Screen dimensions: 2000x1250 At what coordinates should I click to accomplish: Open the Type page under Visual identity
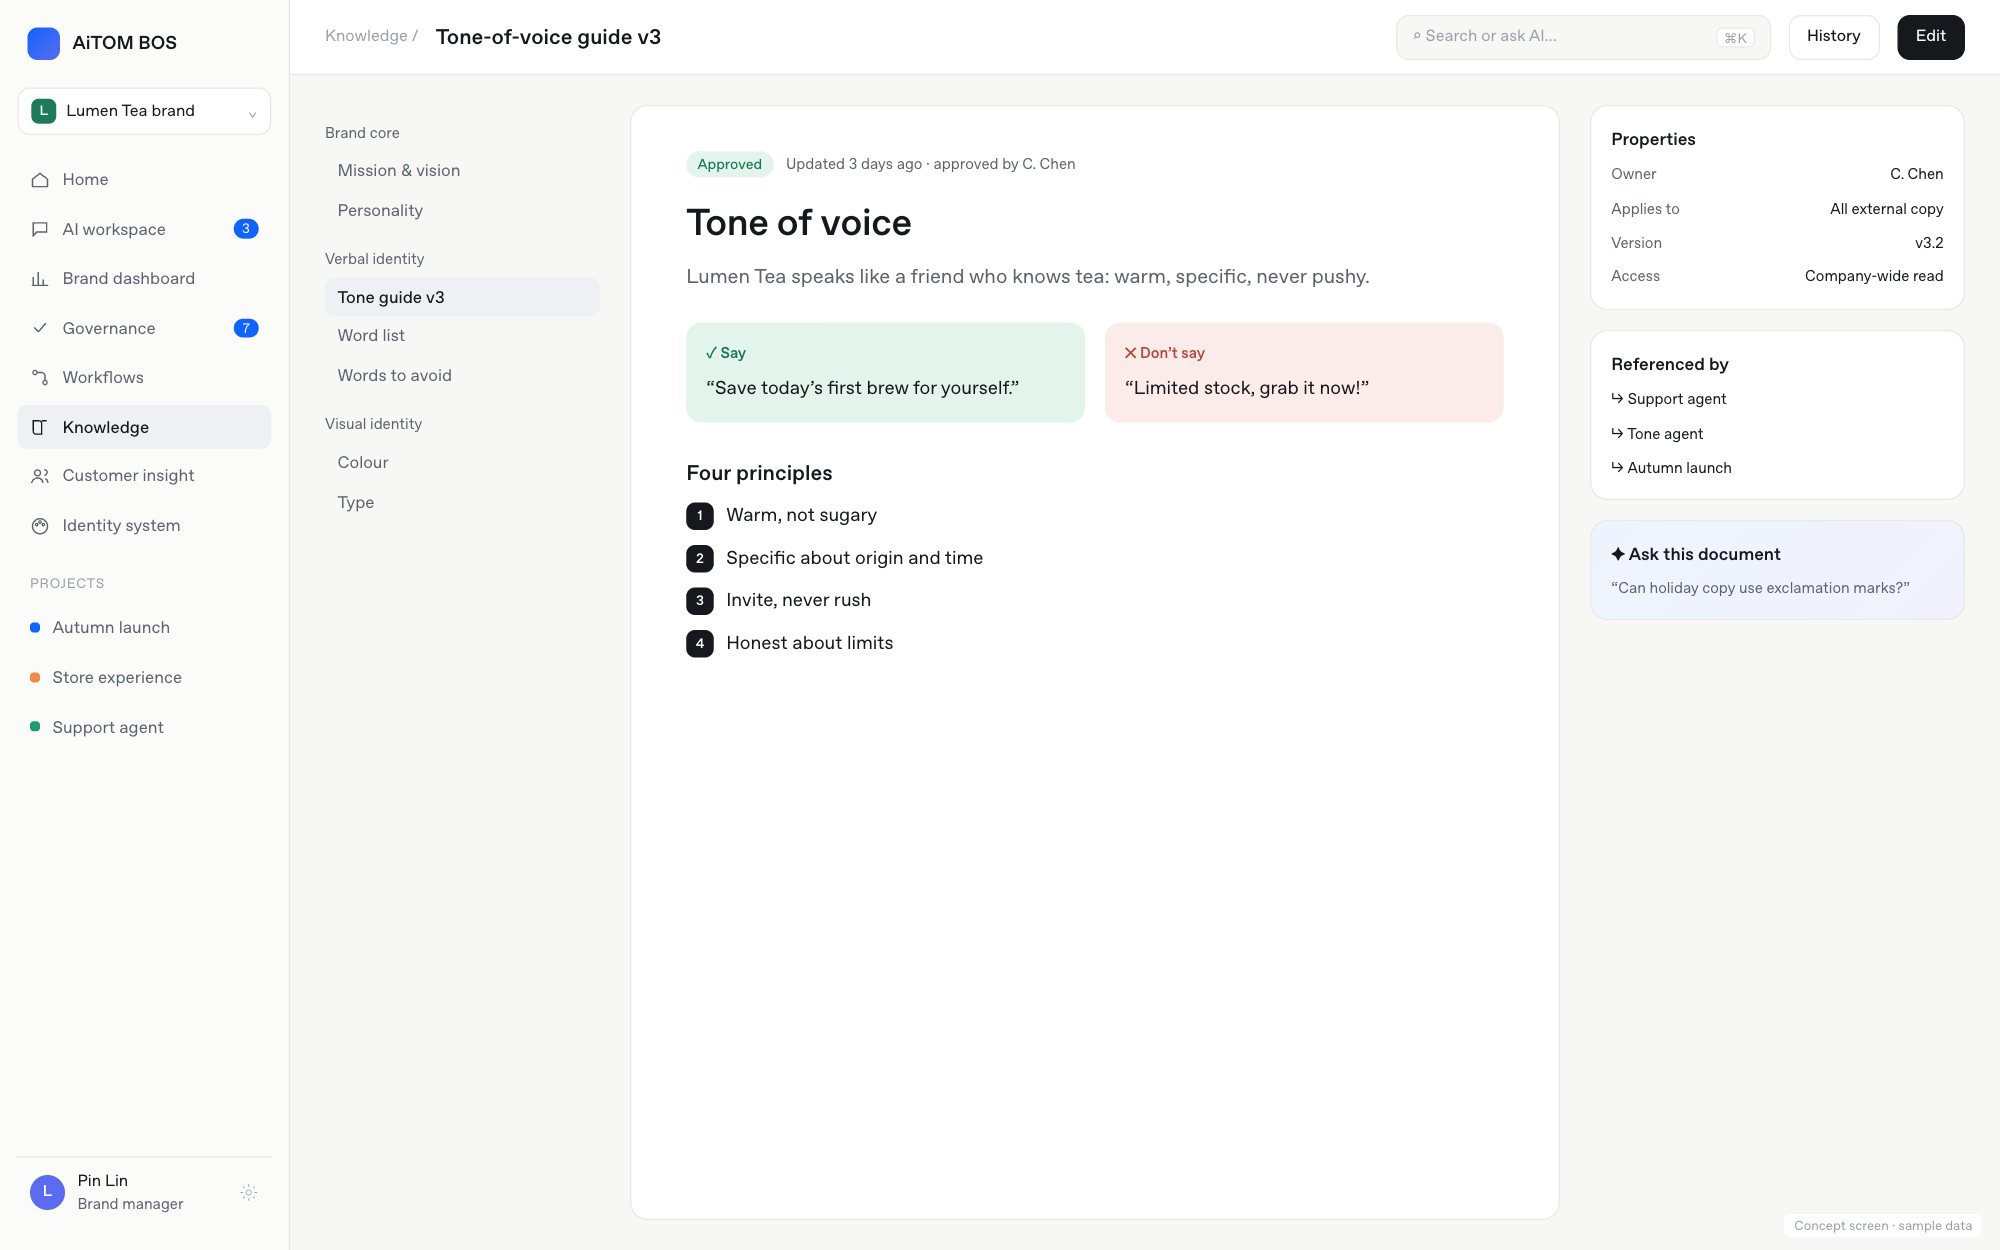pos(356,503)
